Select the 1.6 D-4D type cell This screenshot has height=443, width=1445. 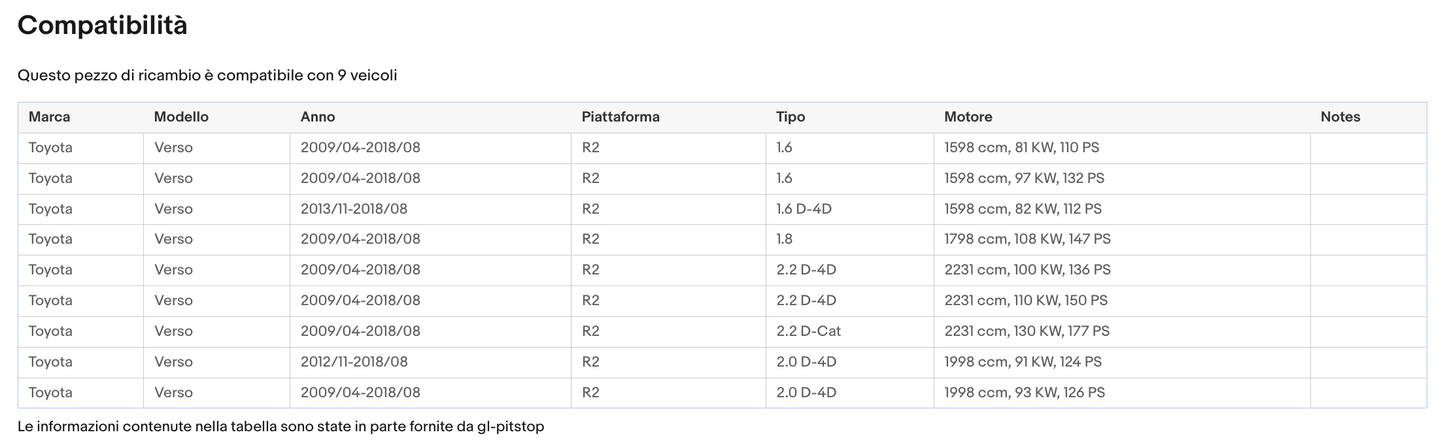(x=804, y=209)
